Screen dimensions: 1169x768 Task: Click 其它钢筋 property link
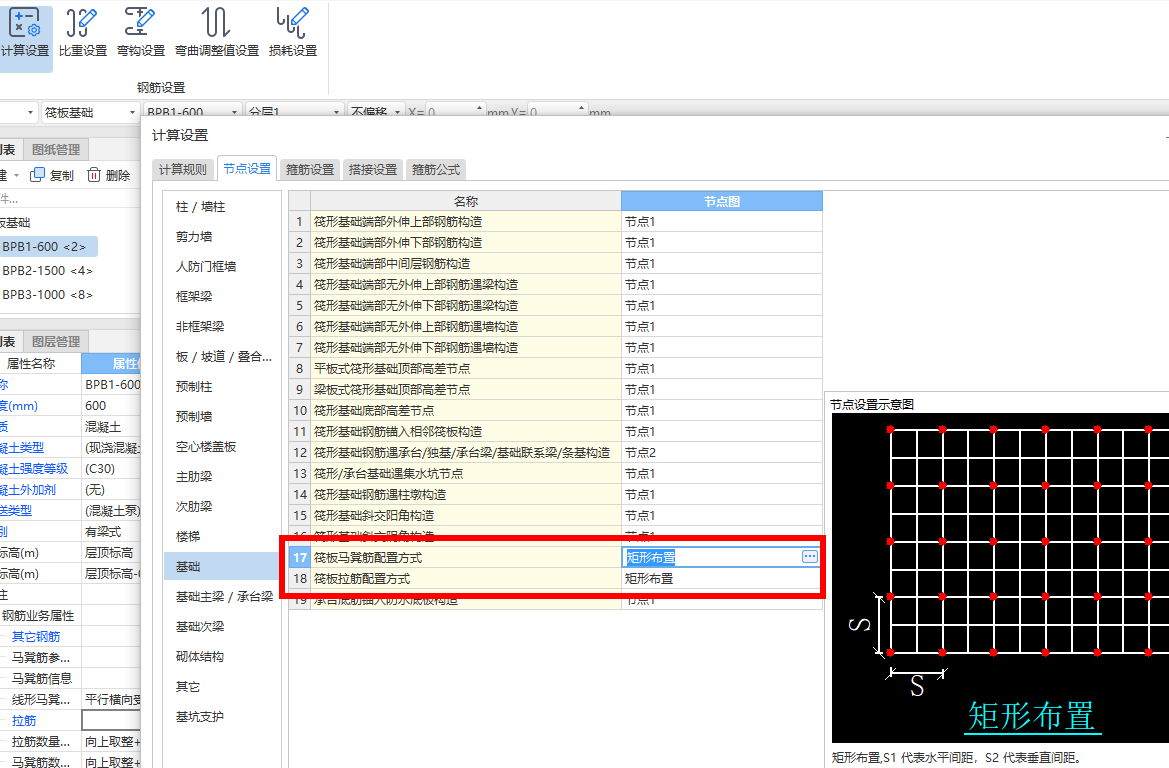pyautogui.click(x=36, y=636)
